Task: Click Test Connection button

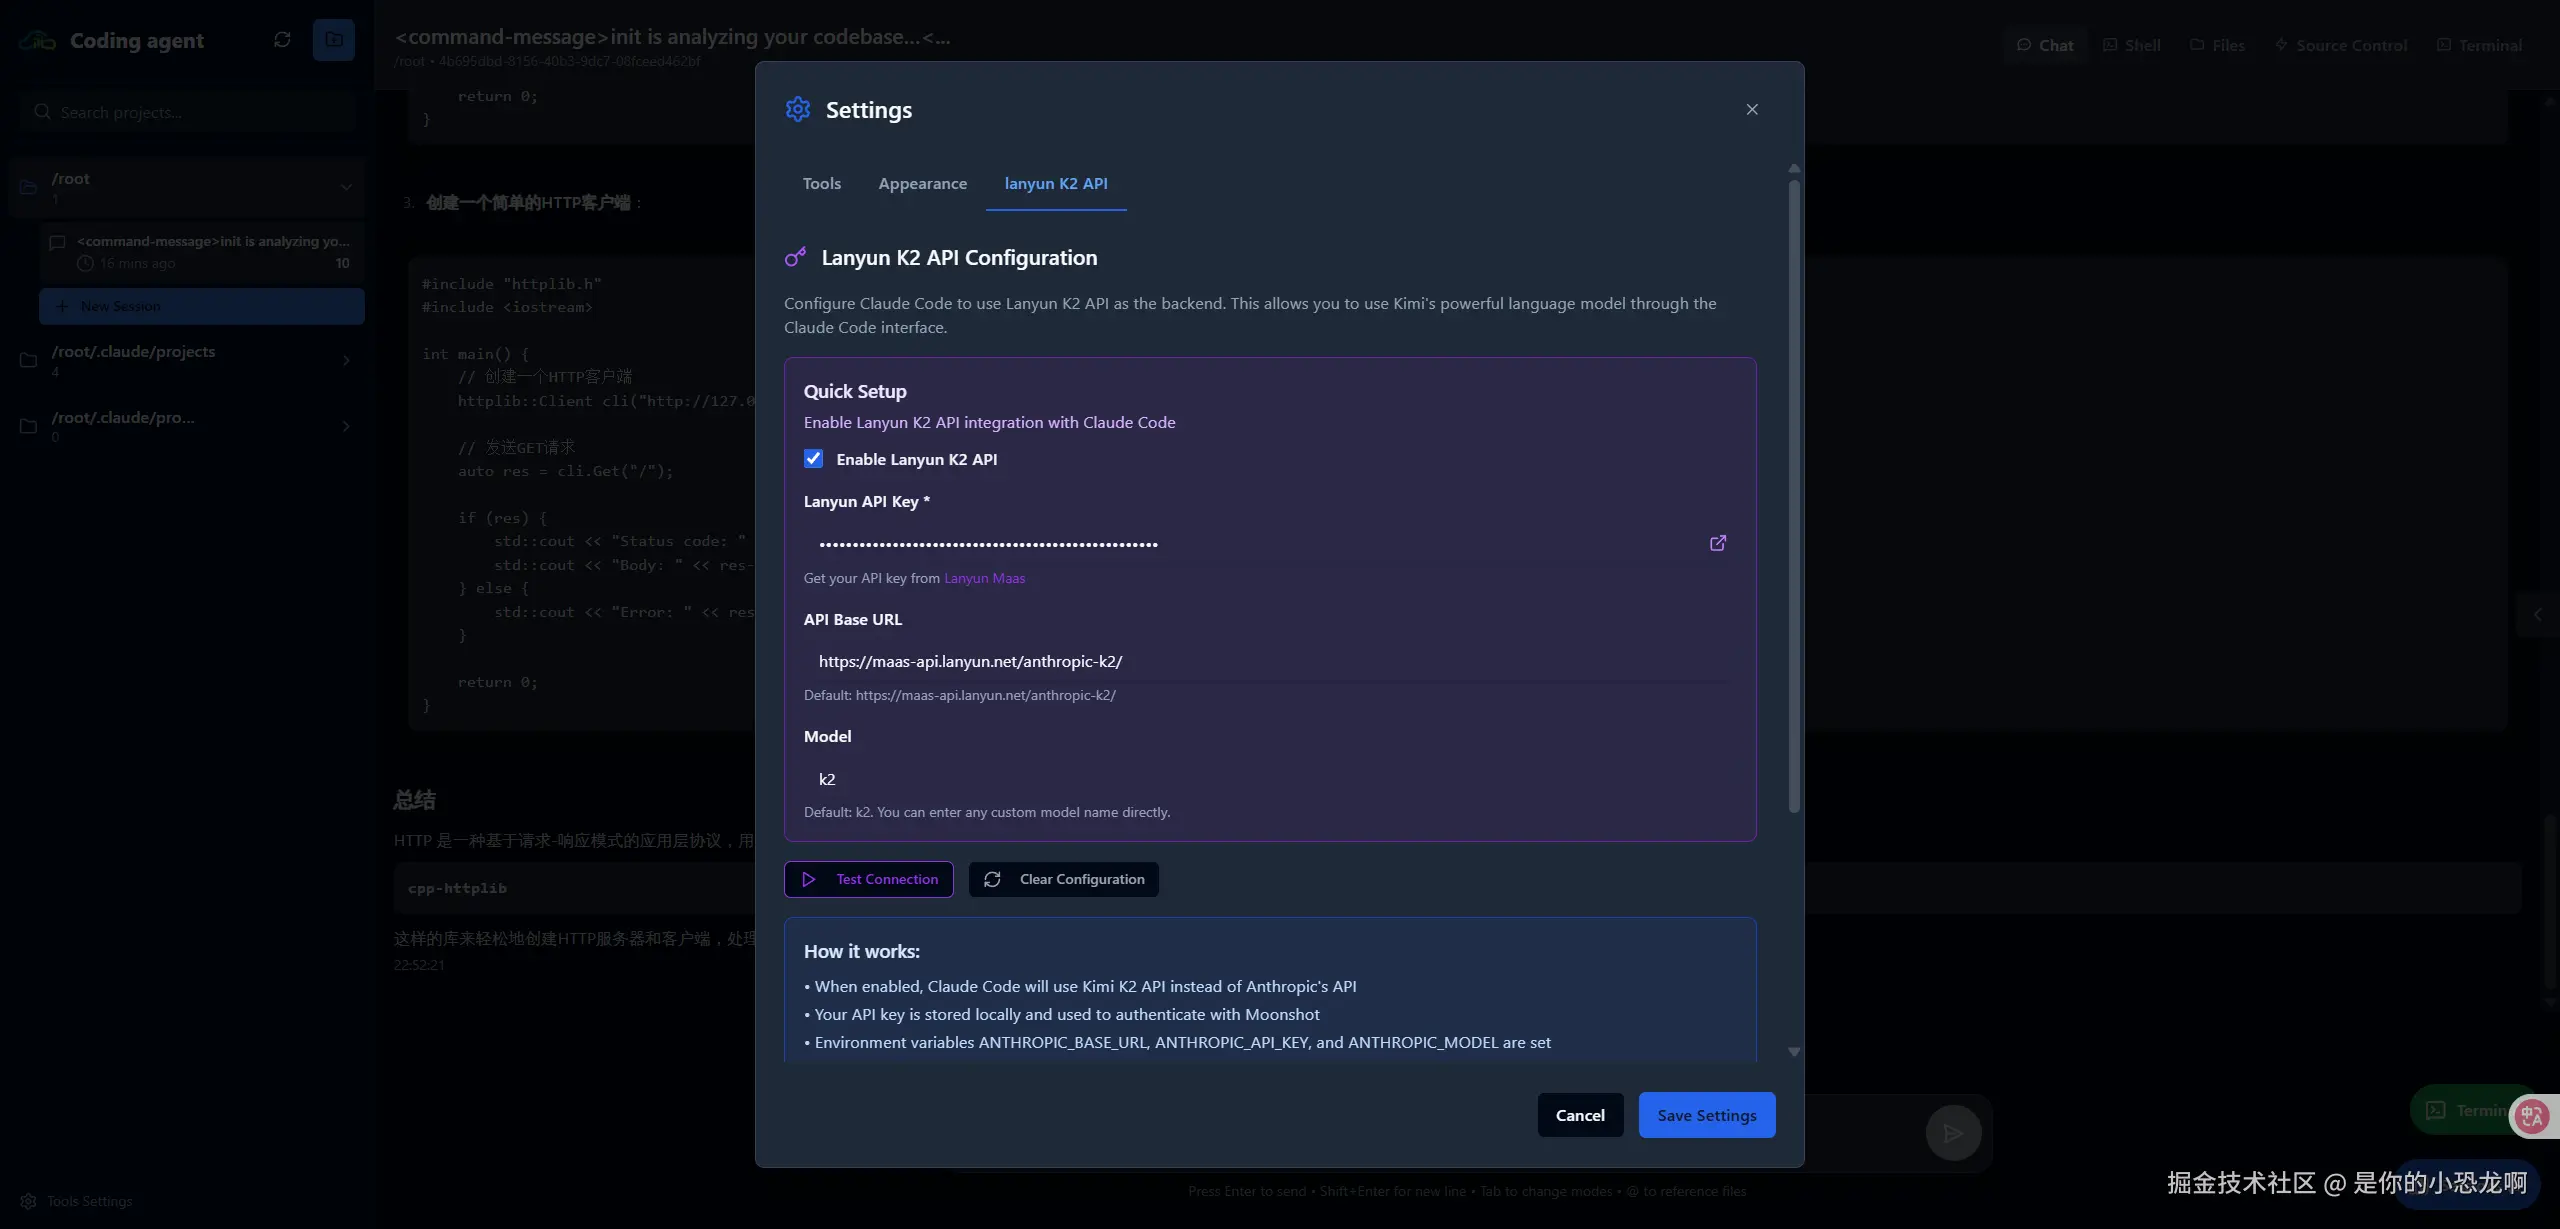Action: [868, 880]
